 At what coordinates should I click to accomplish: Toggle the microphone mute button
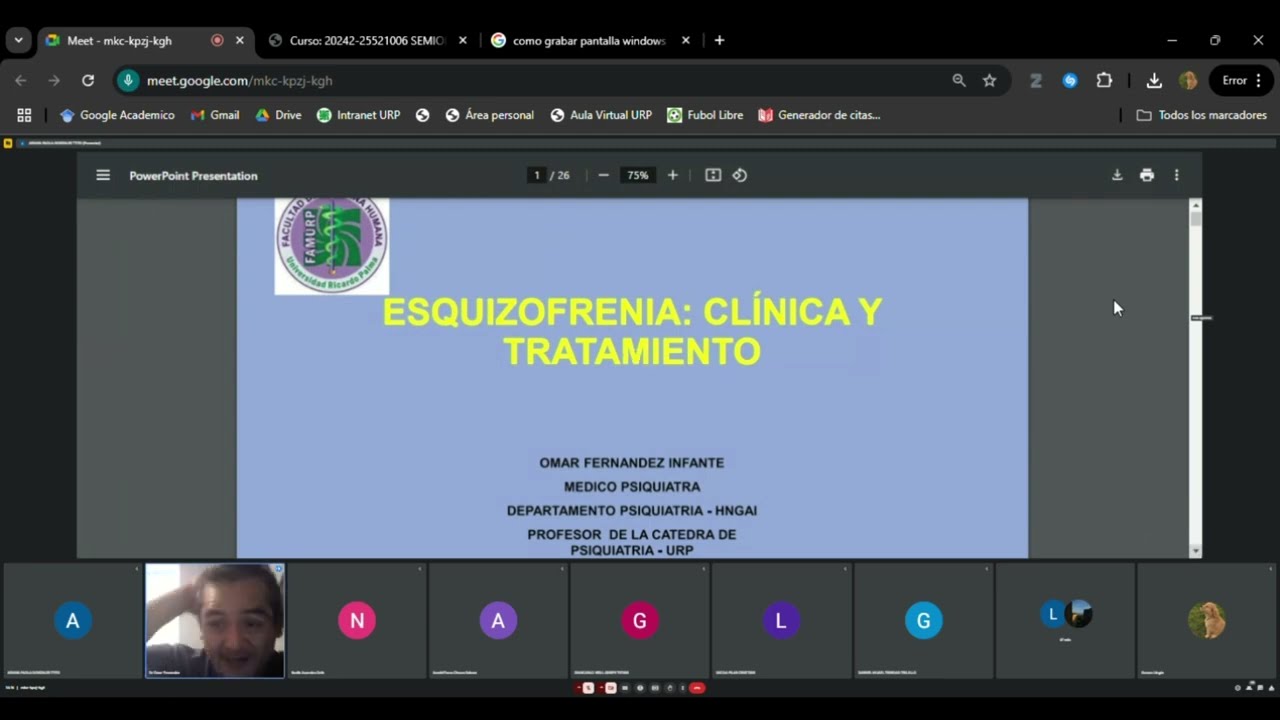pos(588,688)
